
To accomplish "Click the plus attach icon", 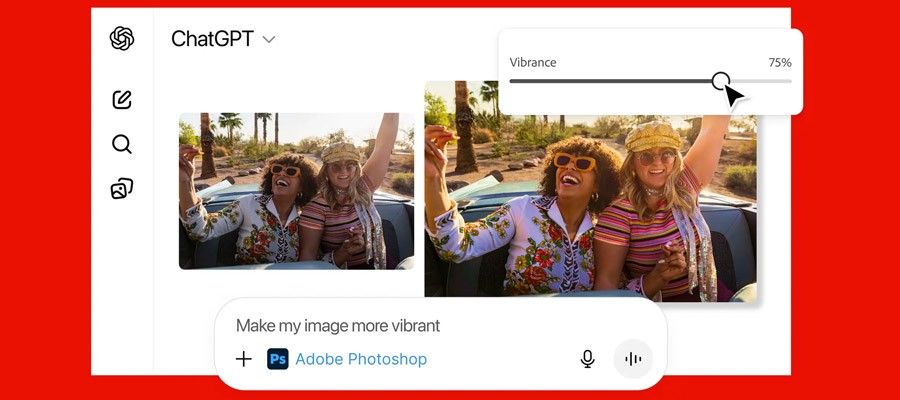I will pos(243,359).
